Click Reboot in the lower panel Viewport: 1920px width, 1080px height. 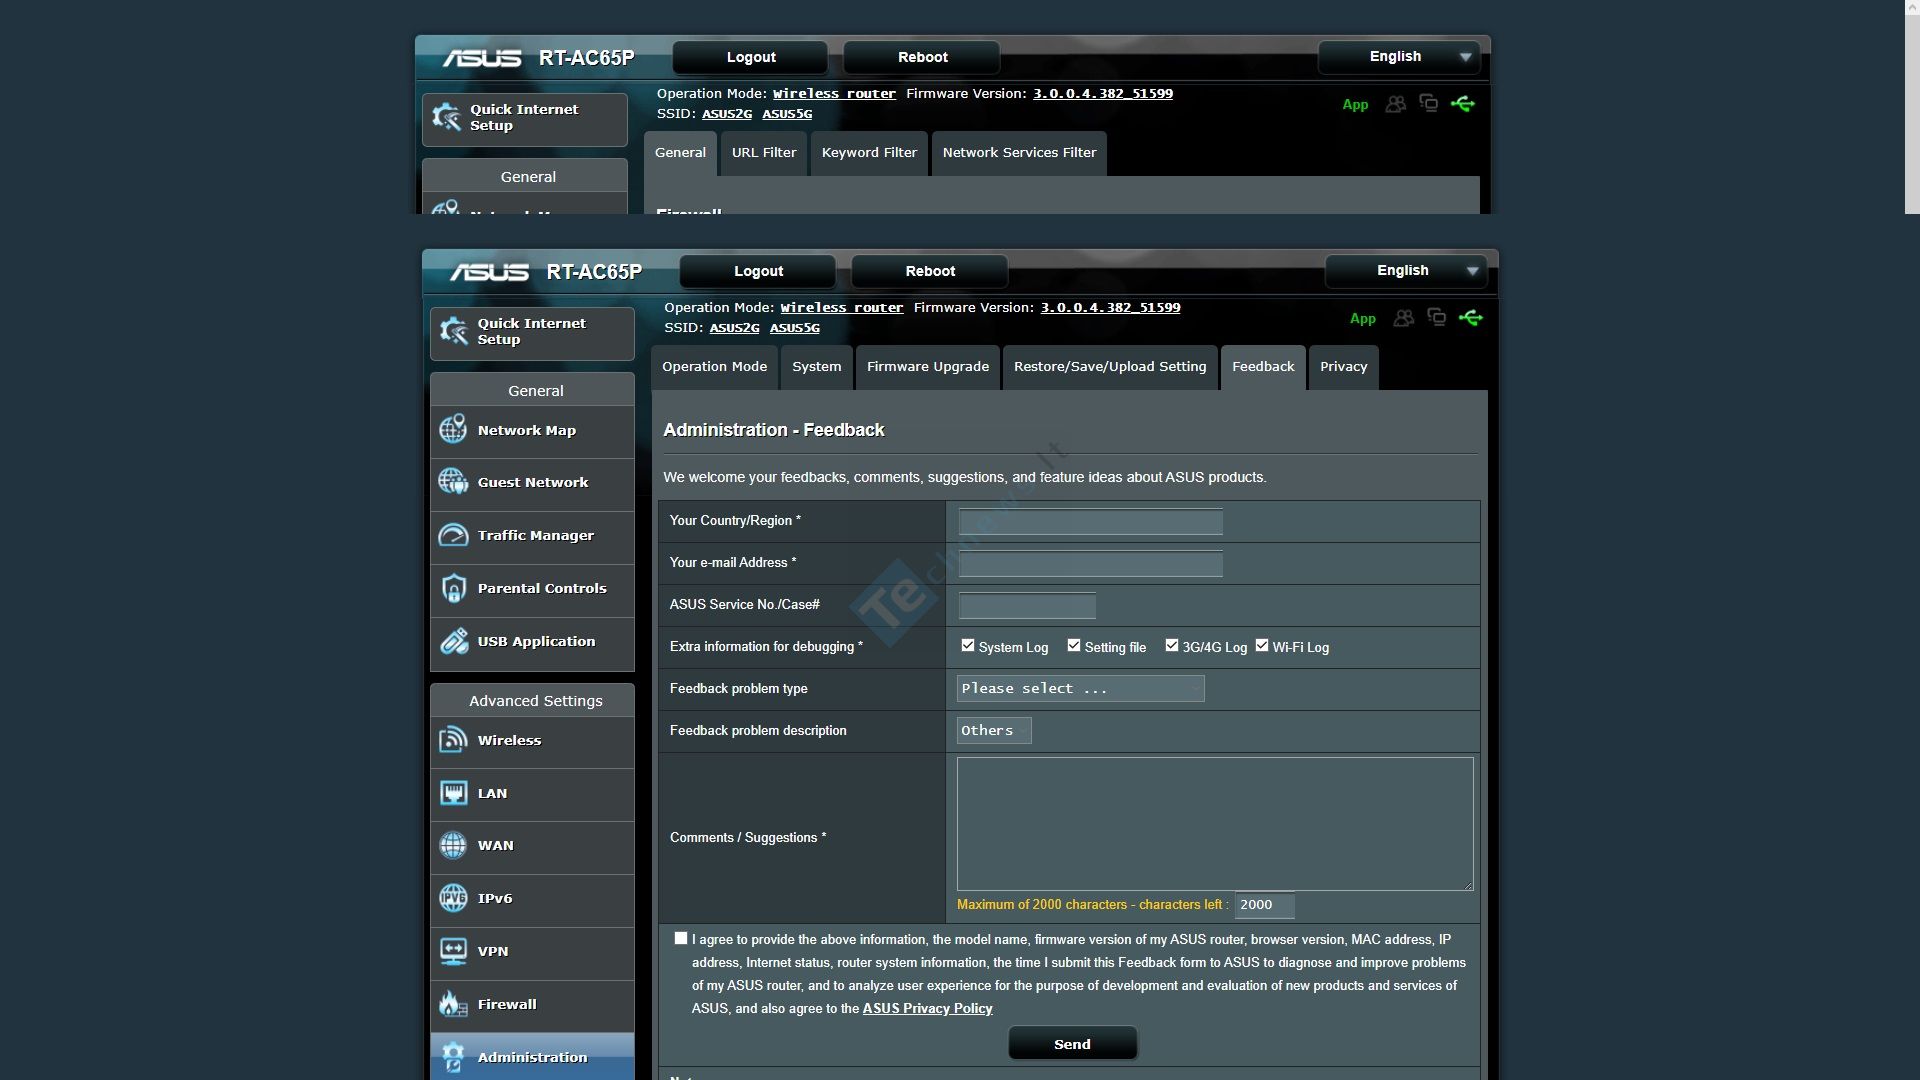click(930, 271)
